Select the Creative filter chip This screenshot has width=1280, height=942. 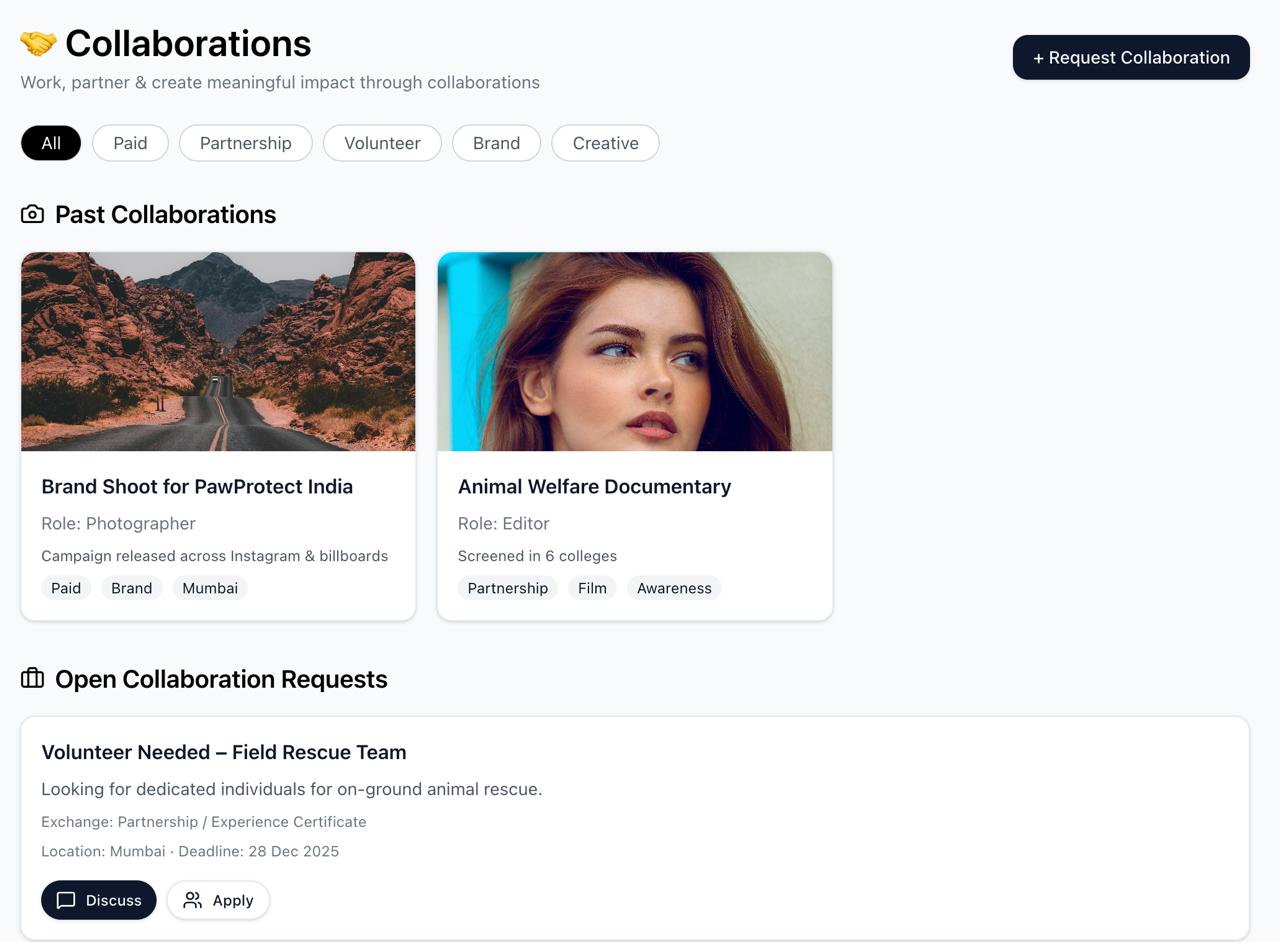pos(605,143)
